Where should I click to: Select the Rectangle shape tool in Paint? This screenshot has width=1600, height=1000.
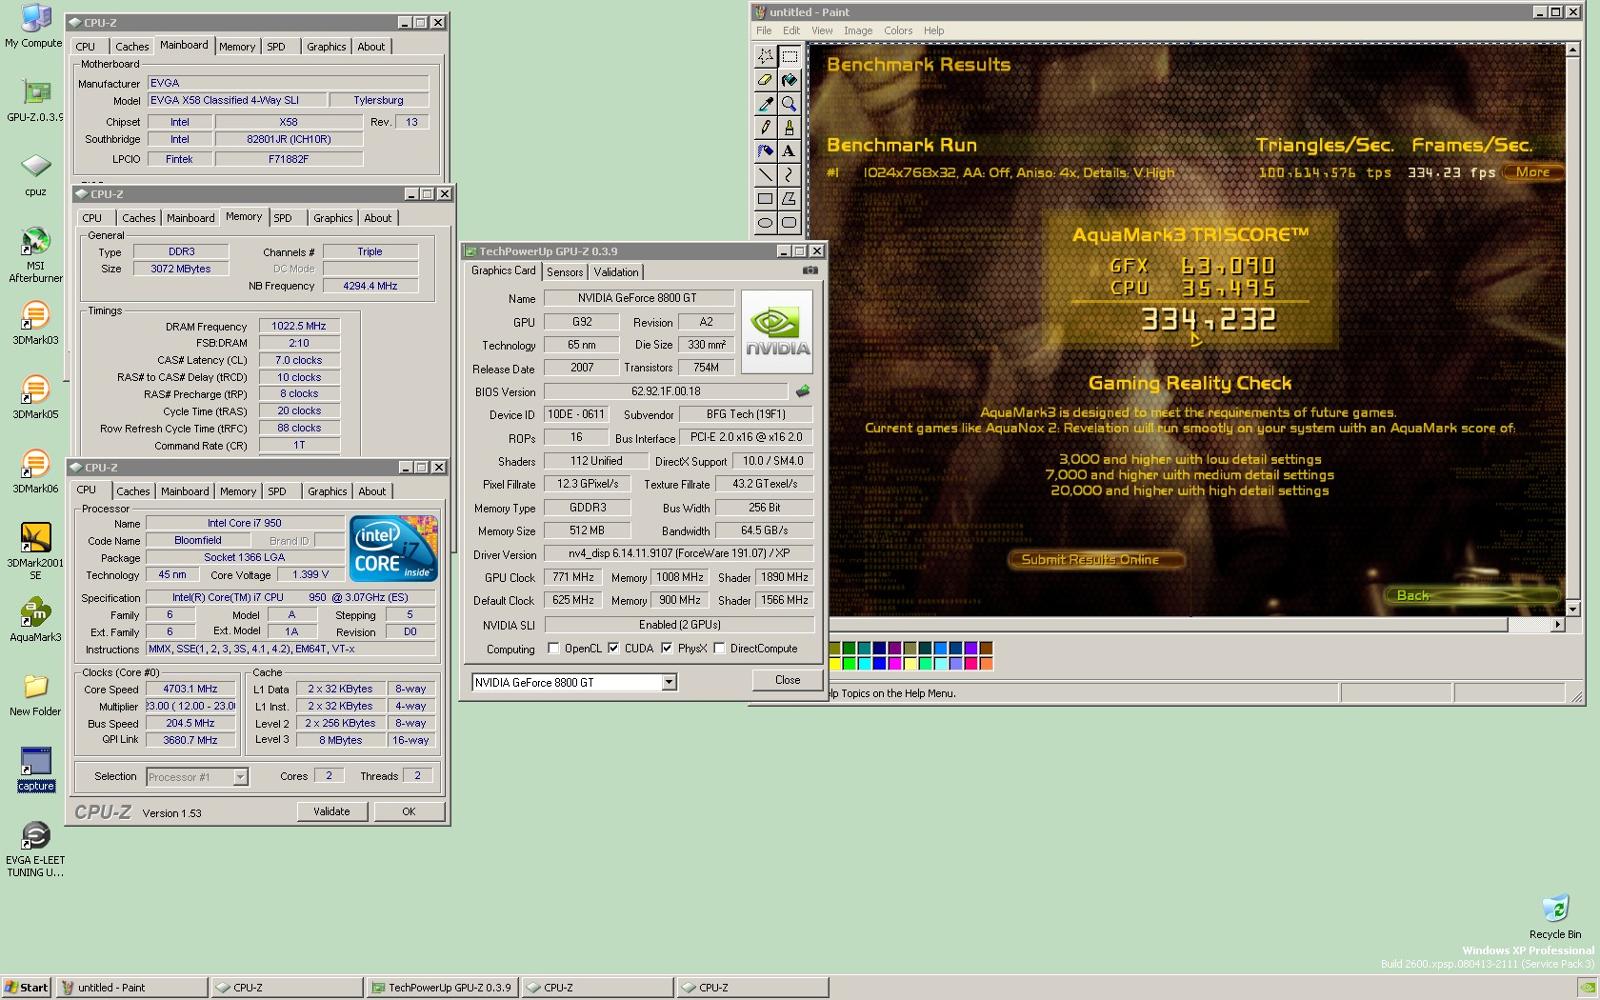point(765,199)
